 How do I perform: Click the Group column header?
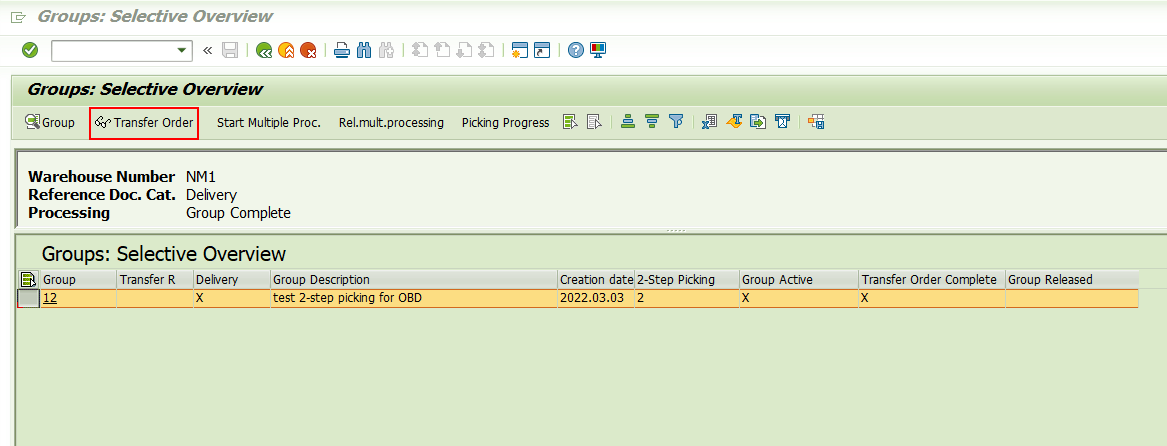point(78,280)
